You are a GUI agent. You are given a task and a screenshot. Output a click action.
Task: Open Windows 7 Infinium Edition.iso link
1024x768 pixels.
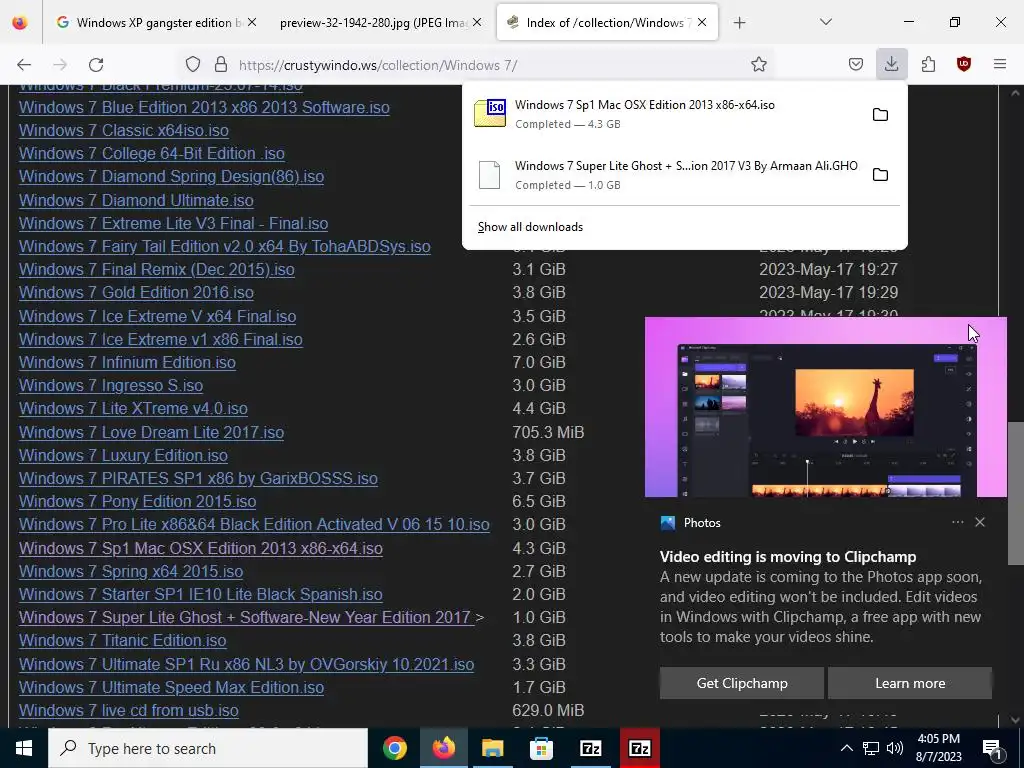[x=127, y=362]
